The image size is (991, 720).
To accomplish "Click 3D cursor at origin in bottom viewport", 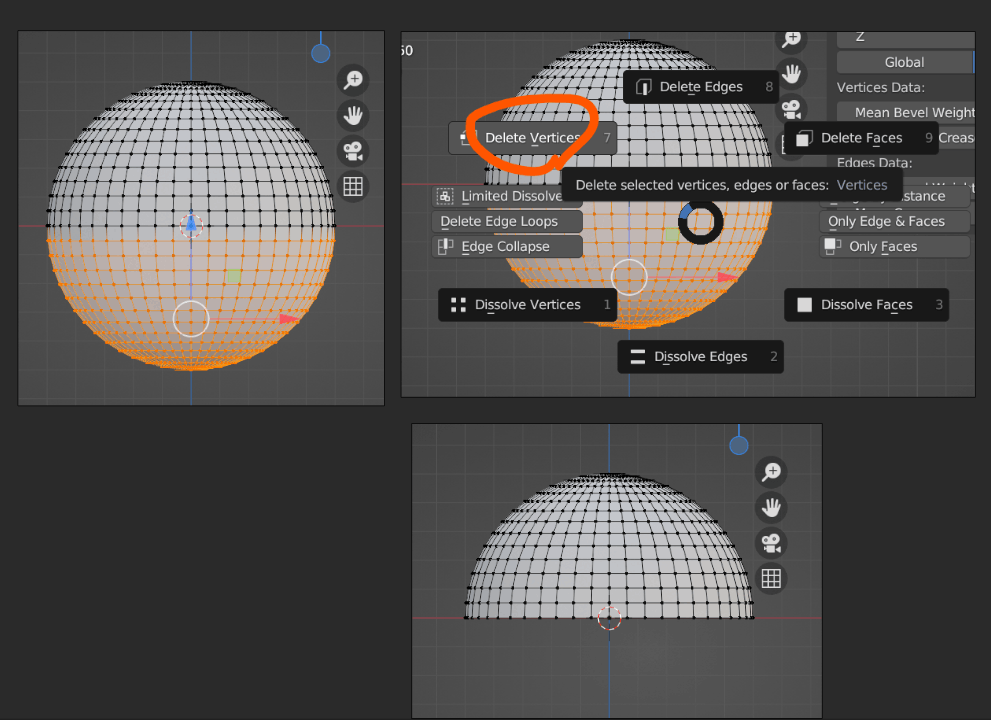I will click(609, 618).
